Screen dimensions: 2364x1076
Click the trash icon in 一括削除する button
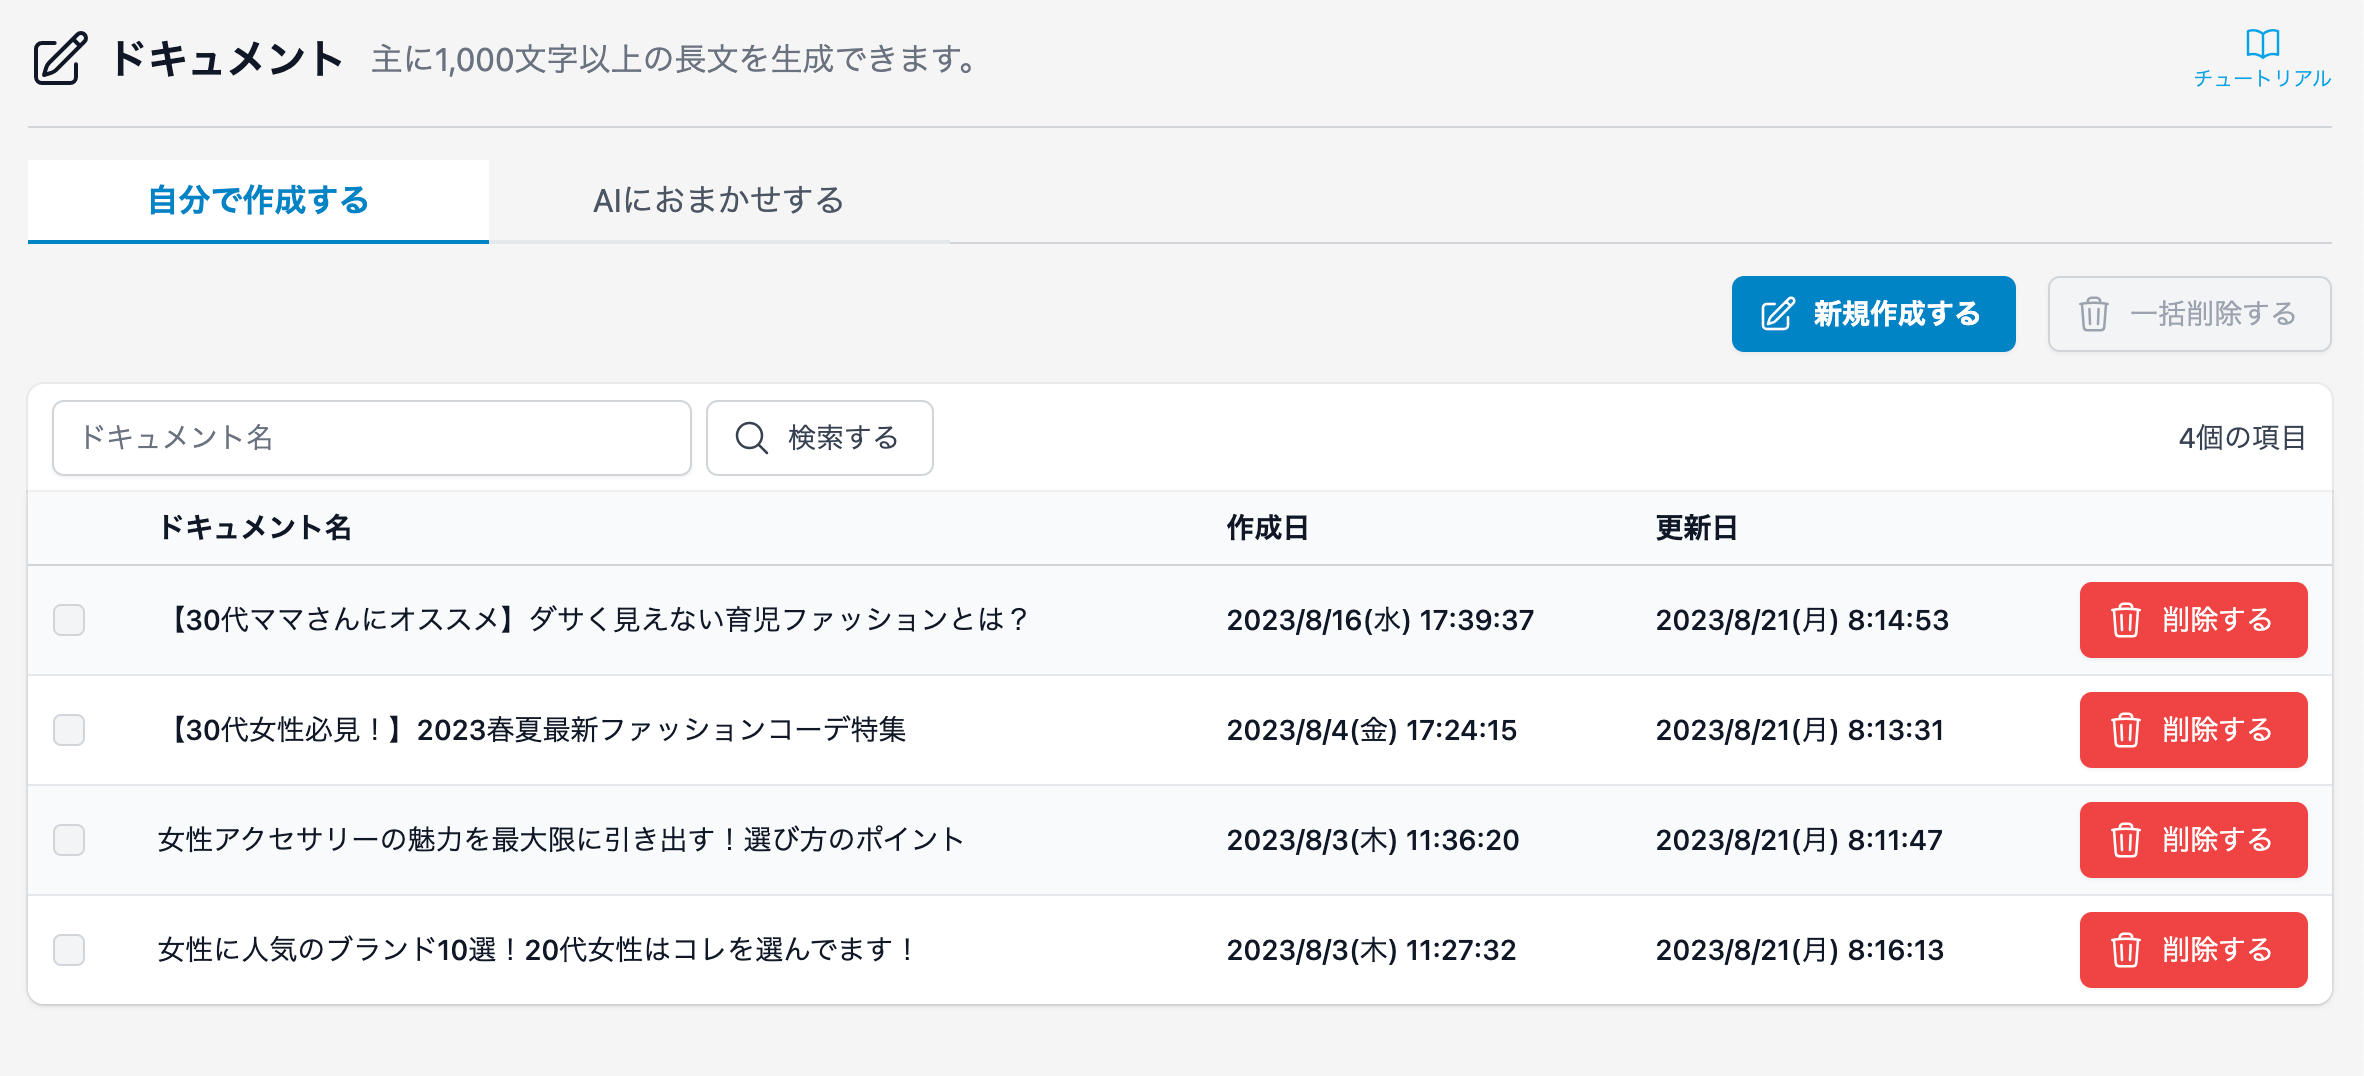2094,314
